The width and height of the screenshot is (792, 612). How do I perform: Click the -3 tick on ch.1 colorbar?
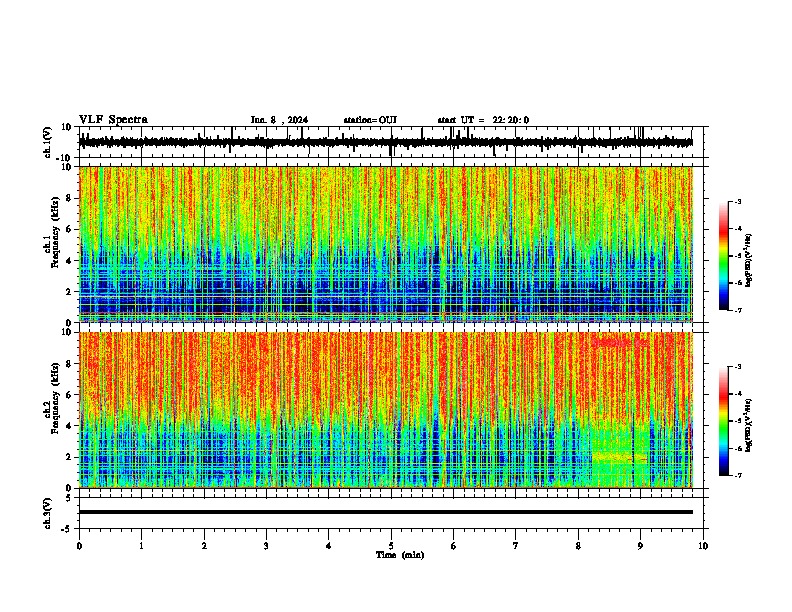(x=737, y=201)
